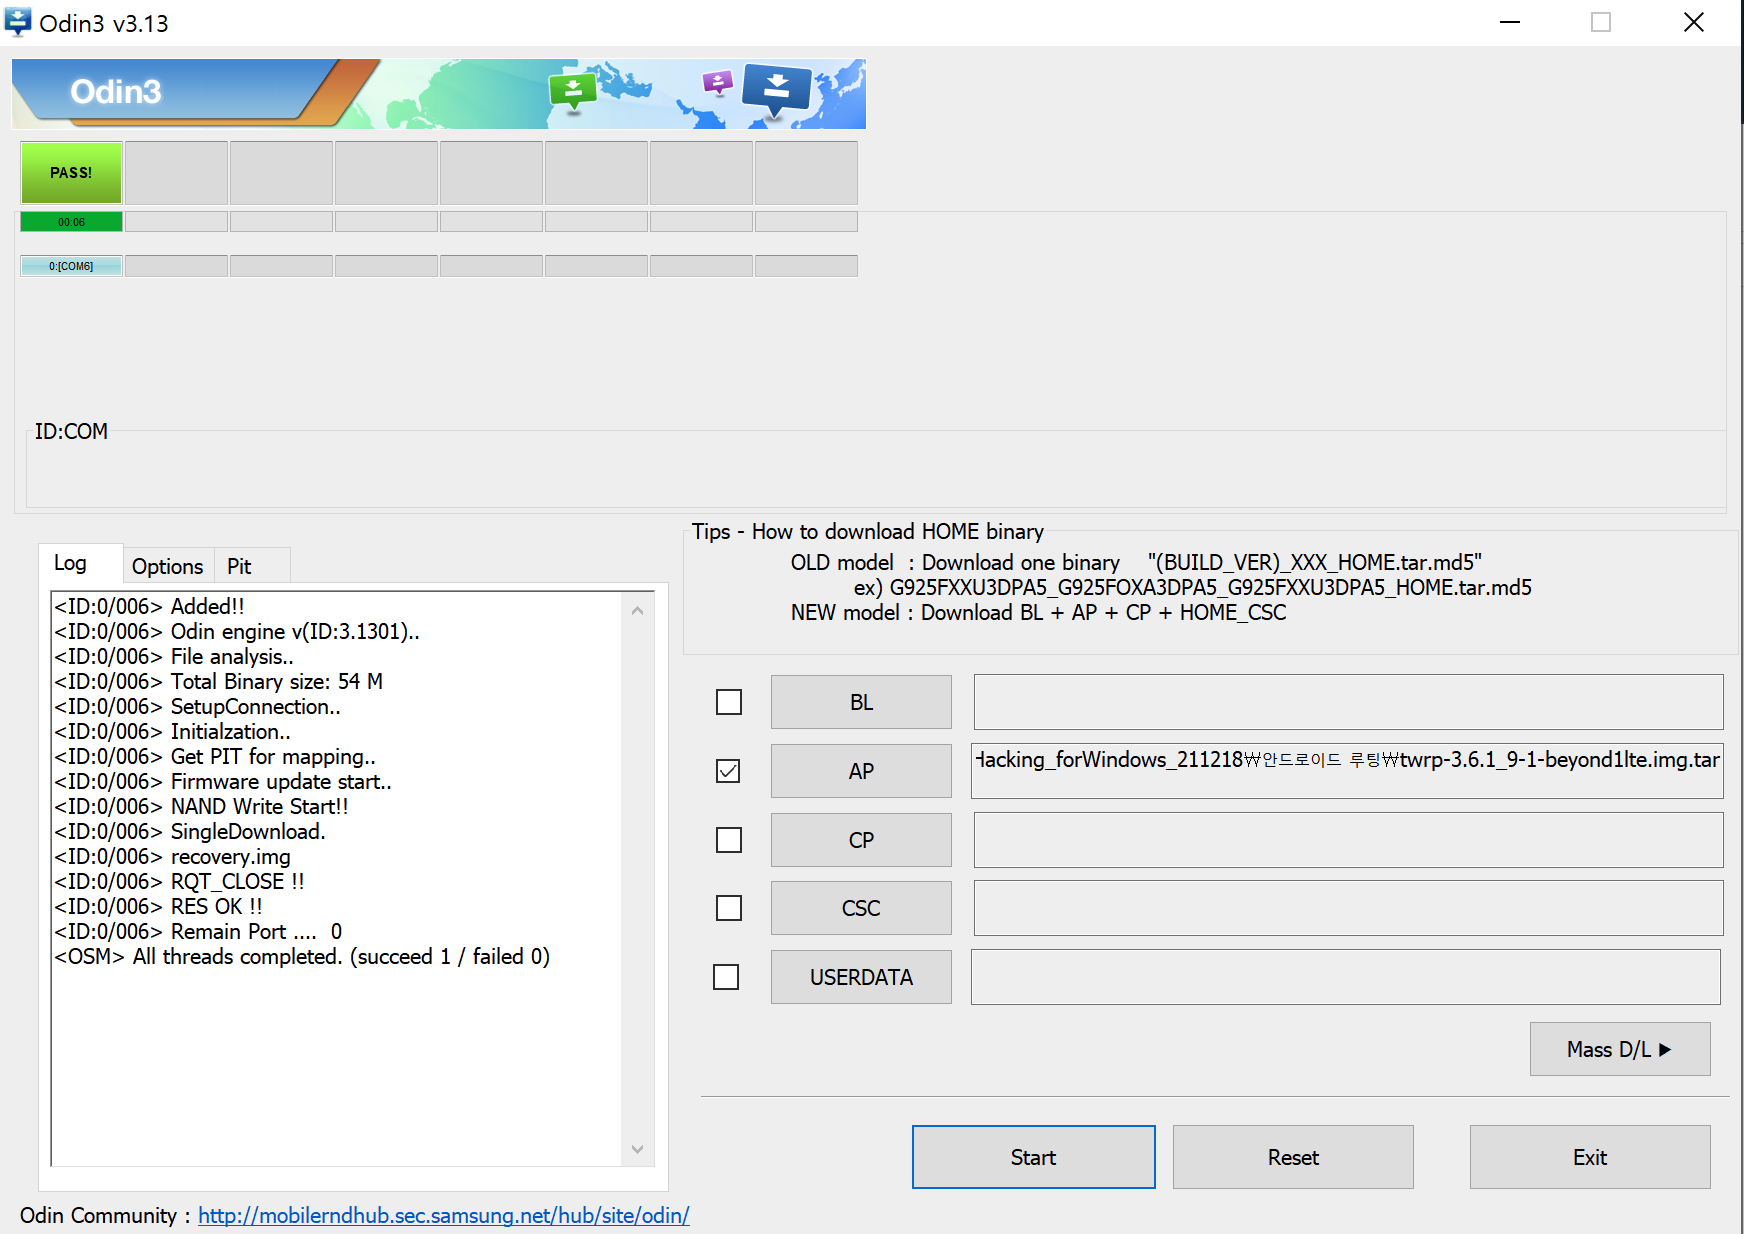Click the log line 'SingleDownload.'

pos(190,832)
